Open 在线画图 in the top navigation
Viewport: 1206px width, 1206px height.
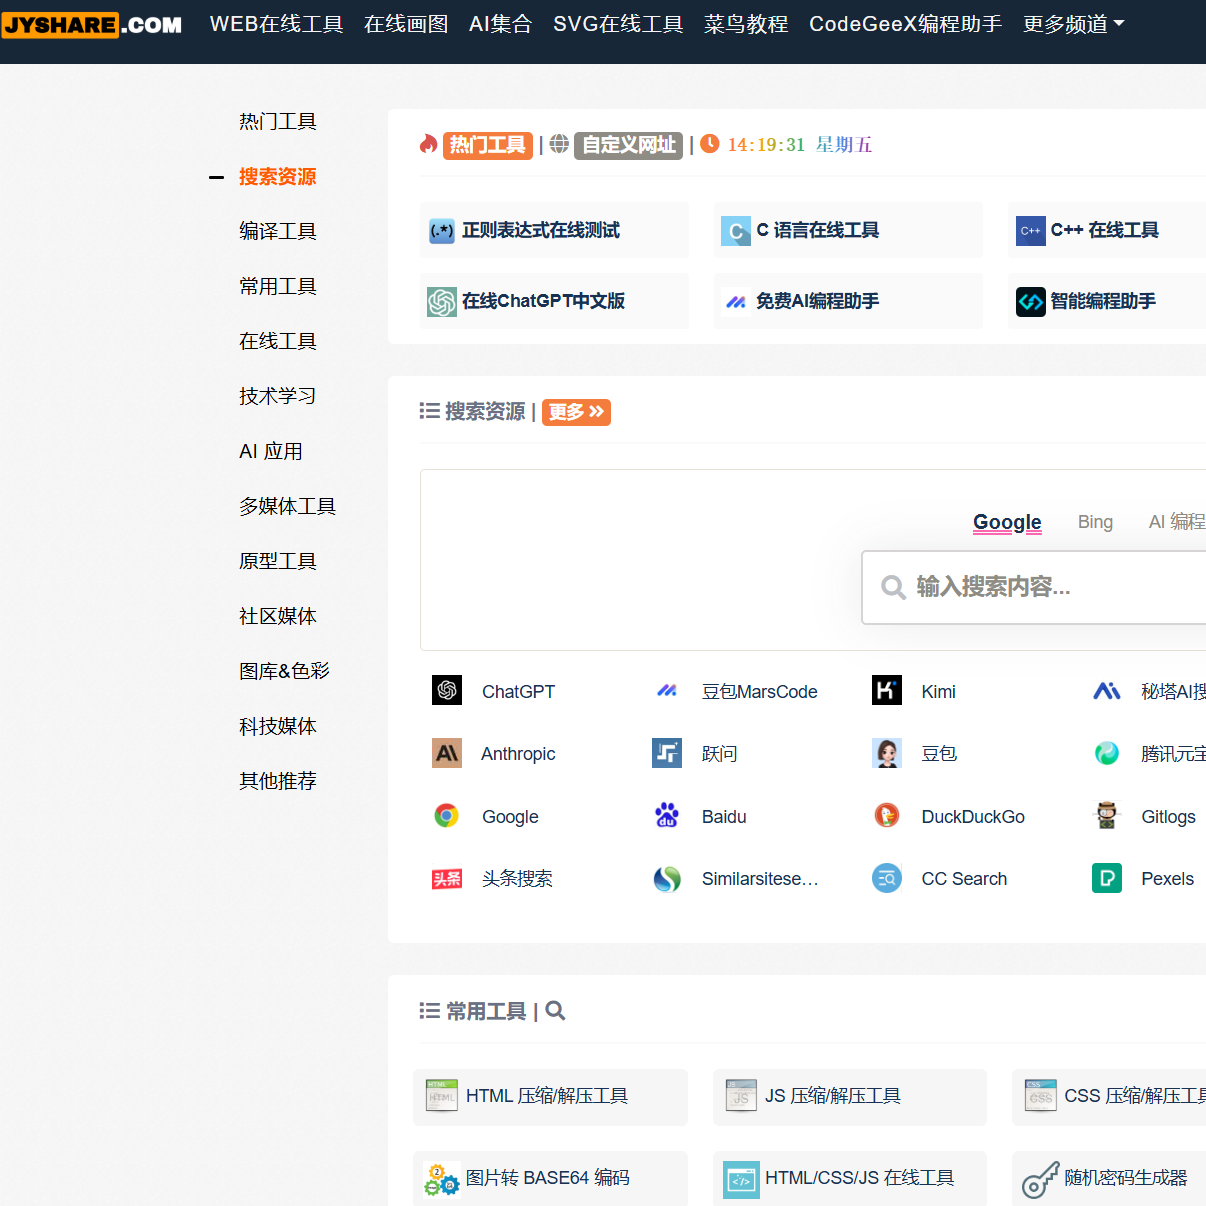(406, 24)
